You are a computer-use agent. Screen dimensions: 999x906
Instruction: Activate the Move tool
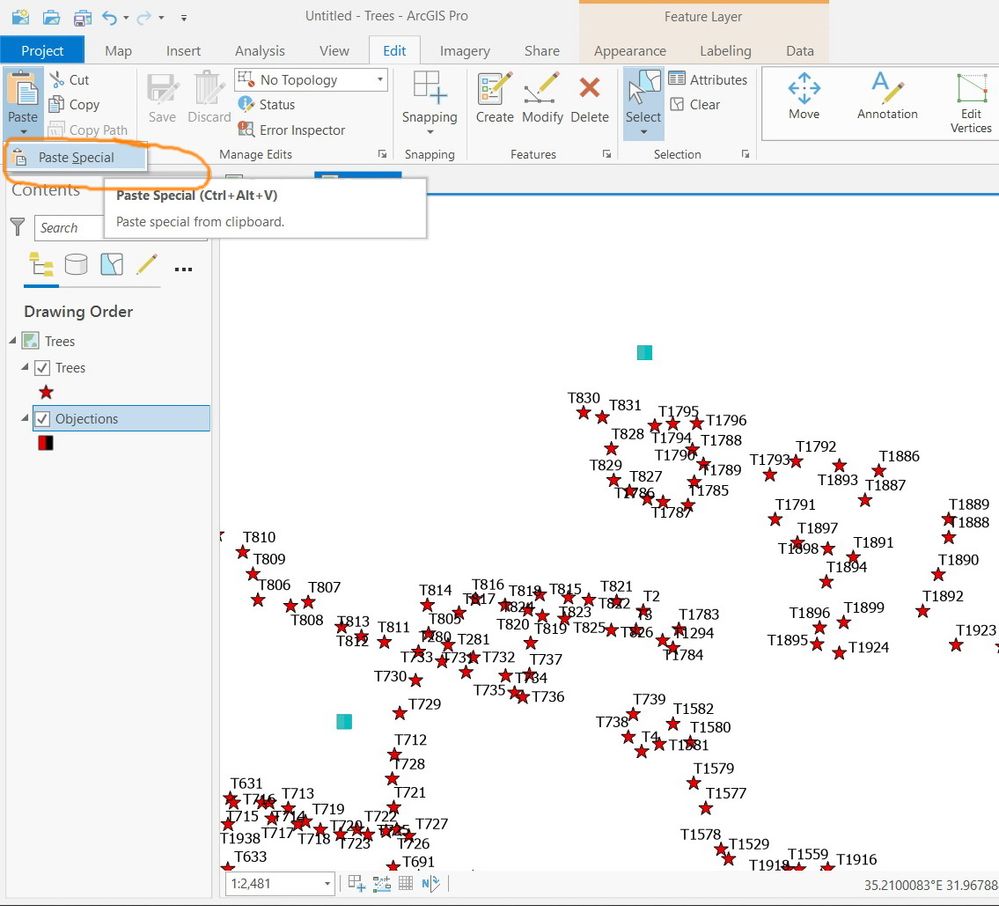coord(804,96)
